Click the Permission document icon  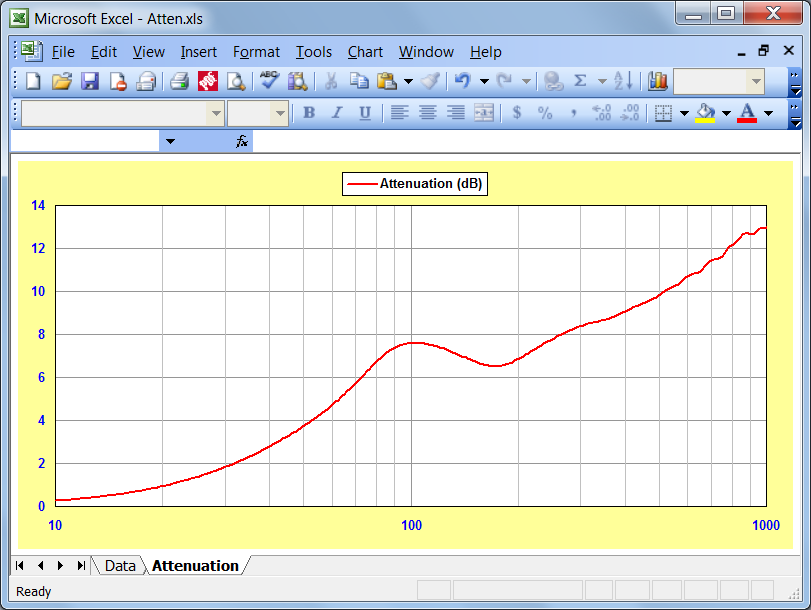(x=118, y=81)
